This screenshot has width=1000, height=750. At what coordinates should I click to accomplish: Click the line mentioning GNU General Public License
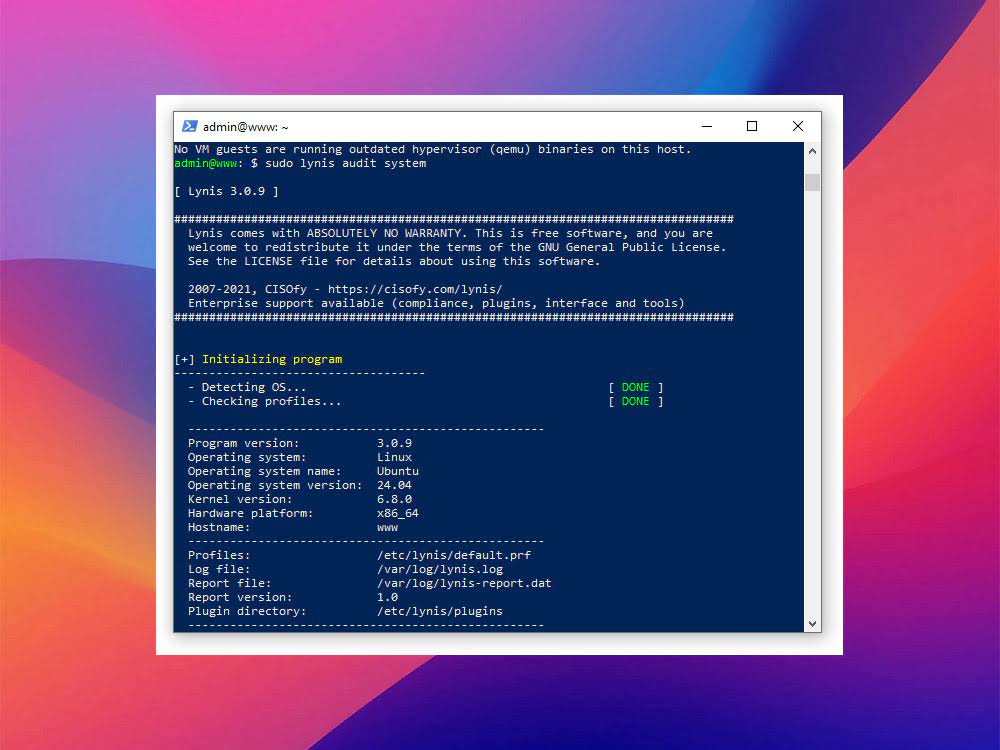pos(457,247)
